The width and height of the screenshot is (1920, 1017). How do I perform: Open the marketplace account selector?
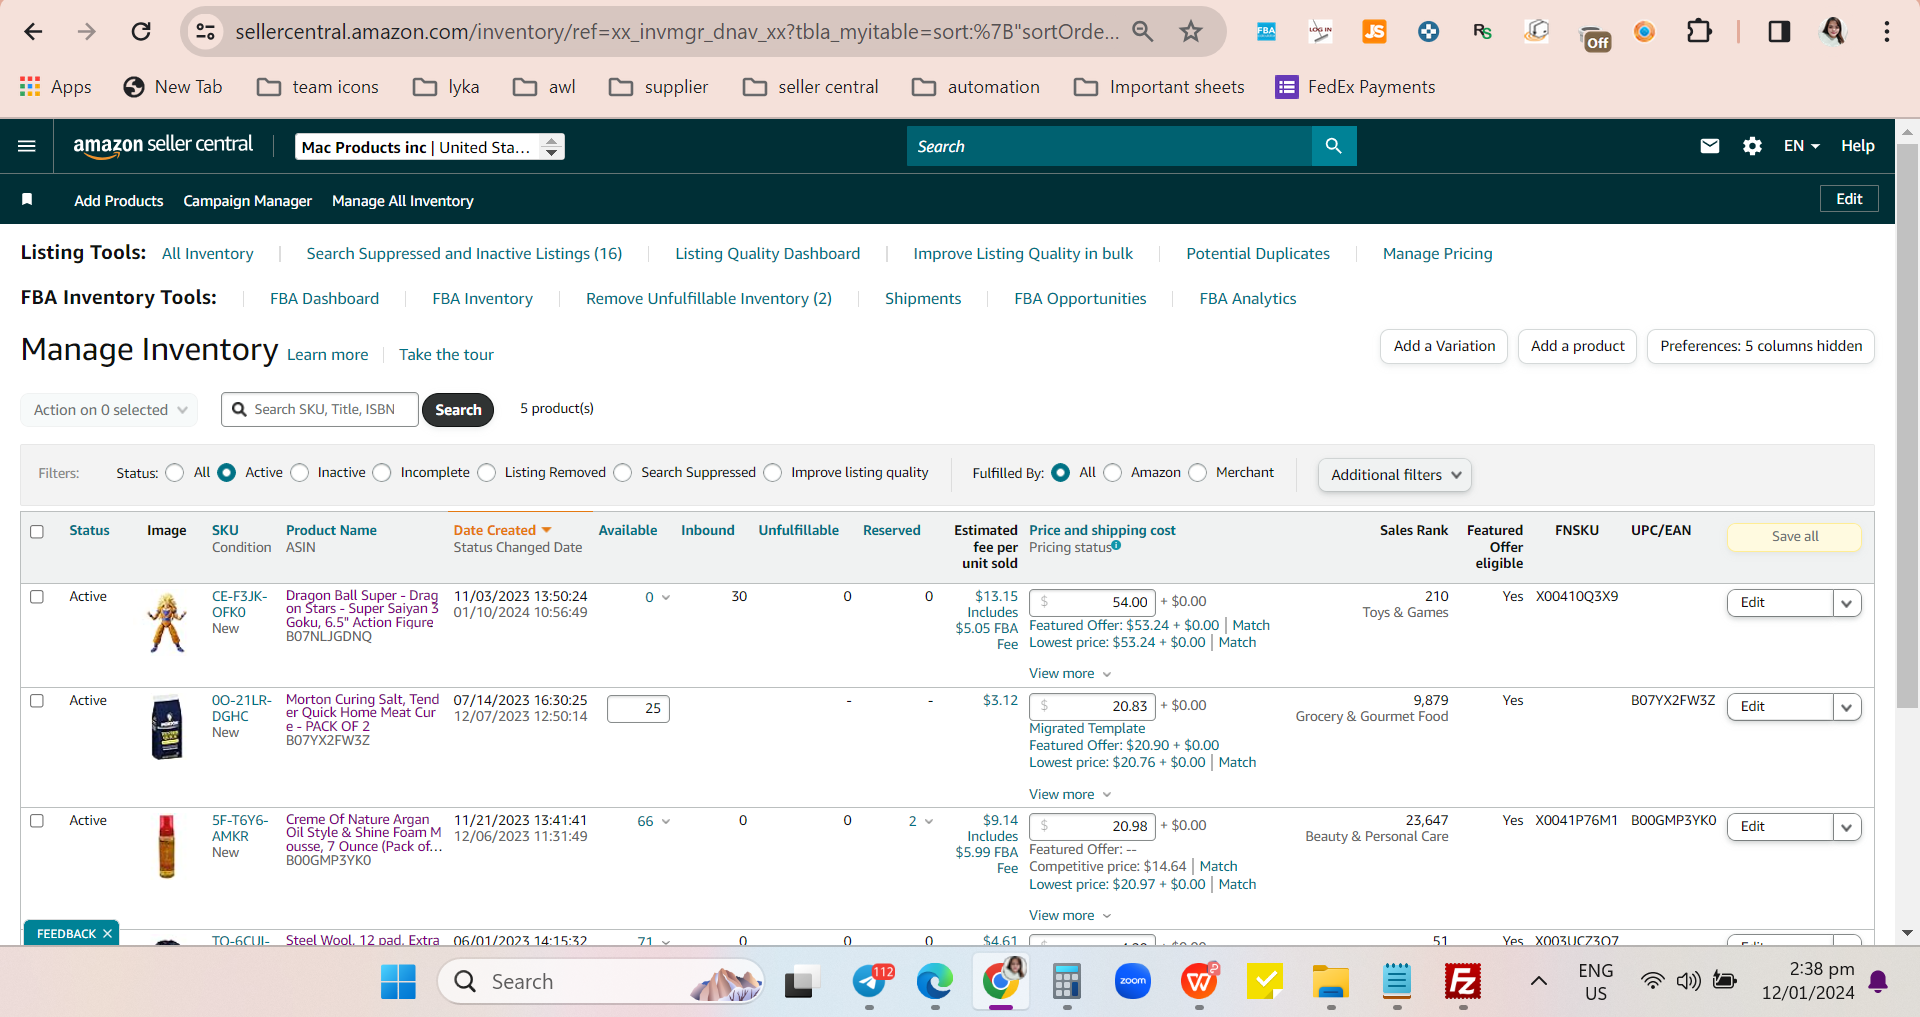click(430, 147)
